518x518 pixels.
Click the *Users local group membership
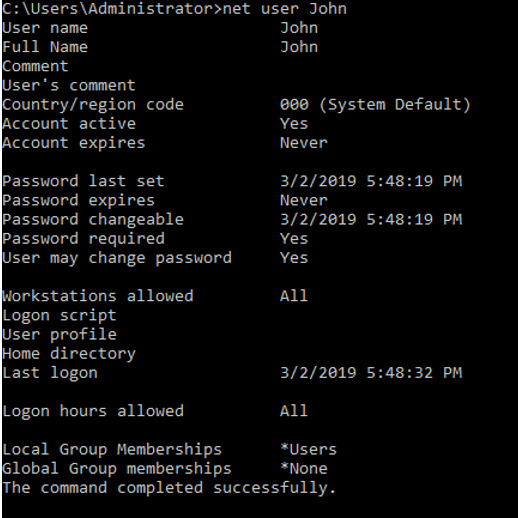point(309,449)
